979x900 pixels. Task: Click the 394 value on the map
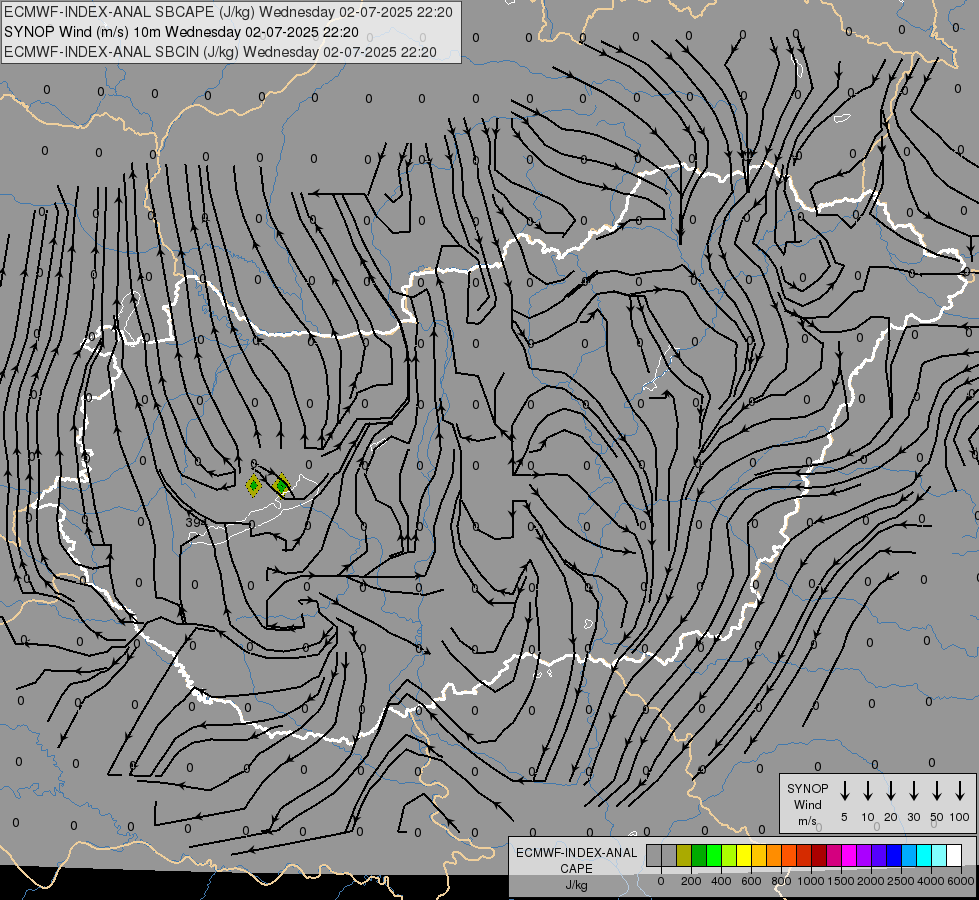195,522
